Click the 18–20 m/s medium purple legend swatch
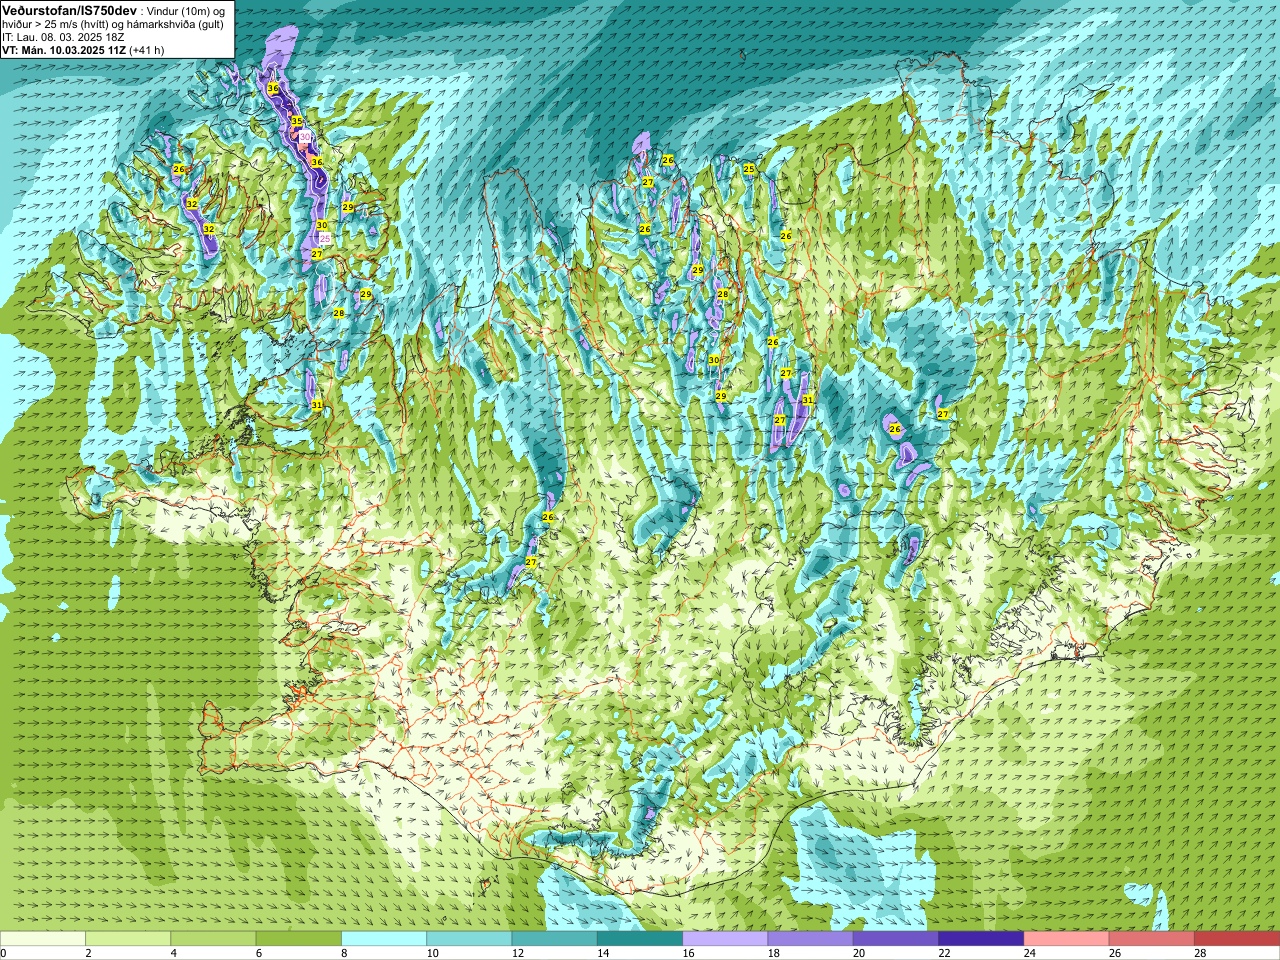The height and width of the screenshot is (960, 1280). click(810, 938)
